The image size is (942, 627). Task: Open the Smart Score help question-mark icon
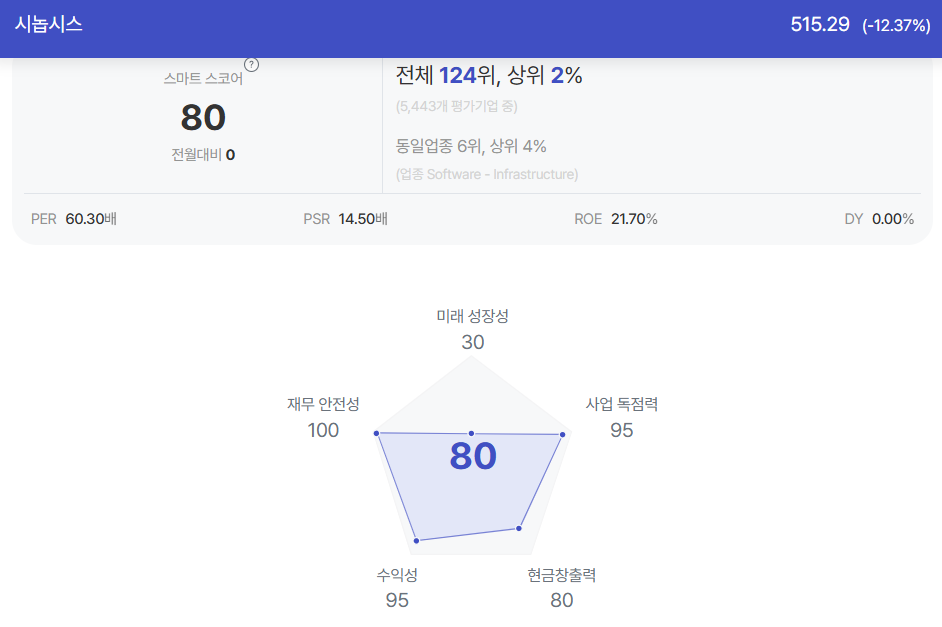point(251,65)
